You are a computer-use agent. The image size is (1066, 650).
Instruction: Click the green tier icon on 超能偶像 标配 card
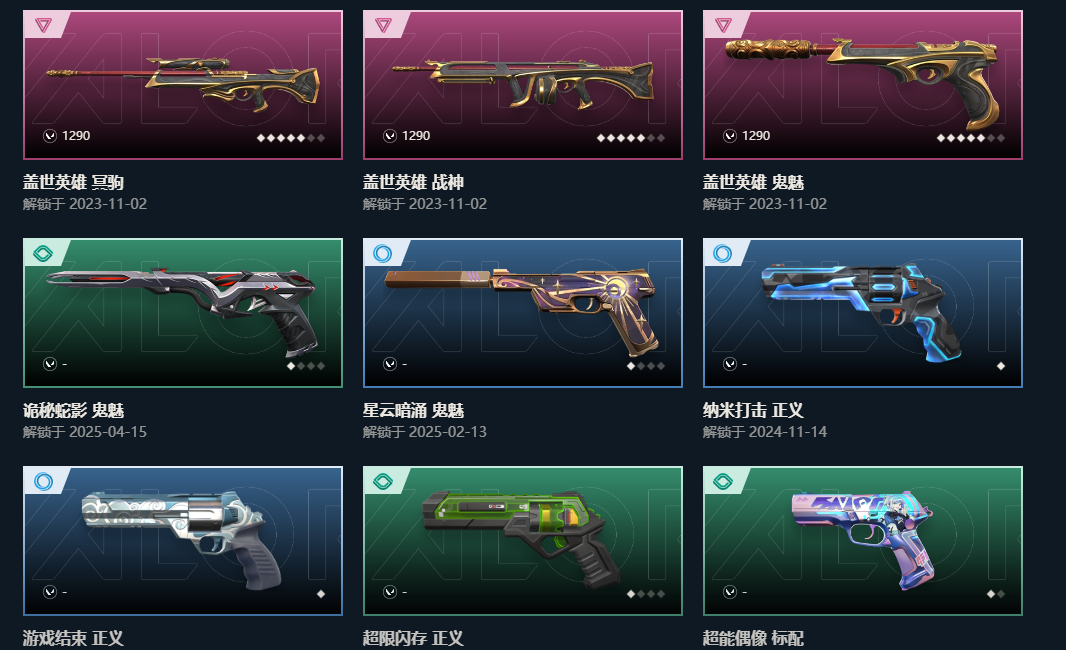point(723,482)
